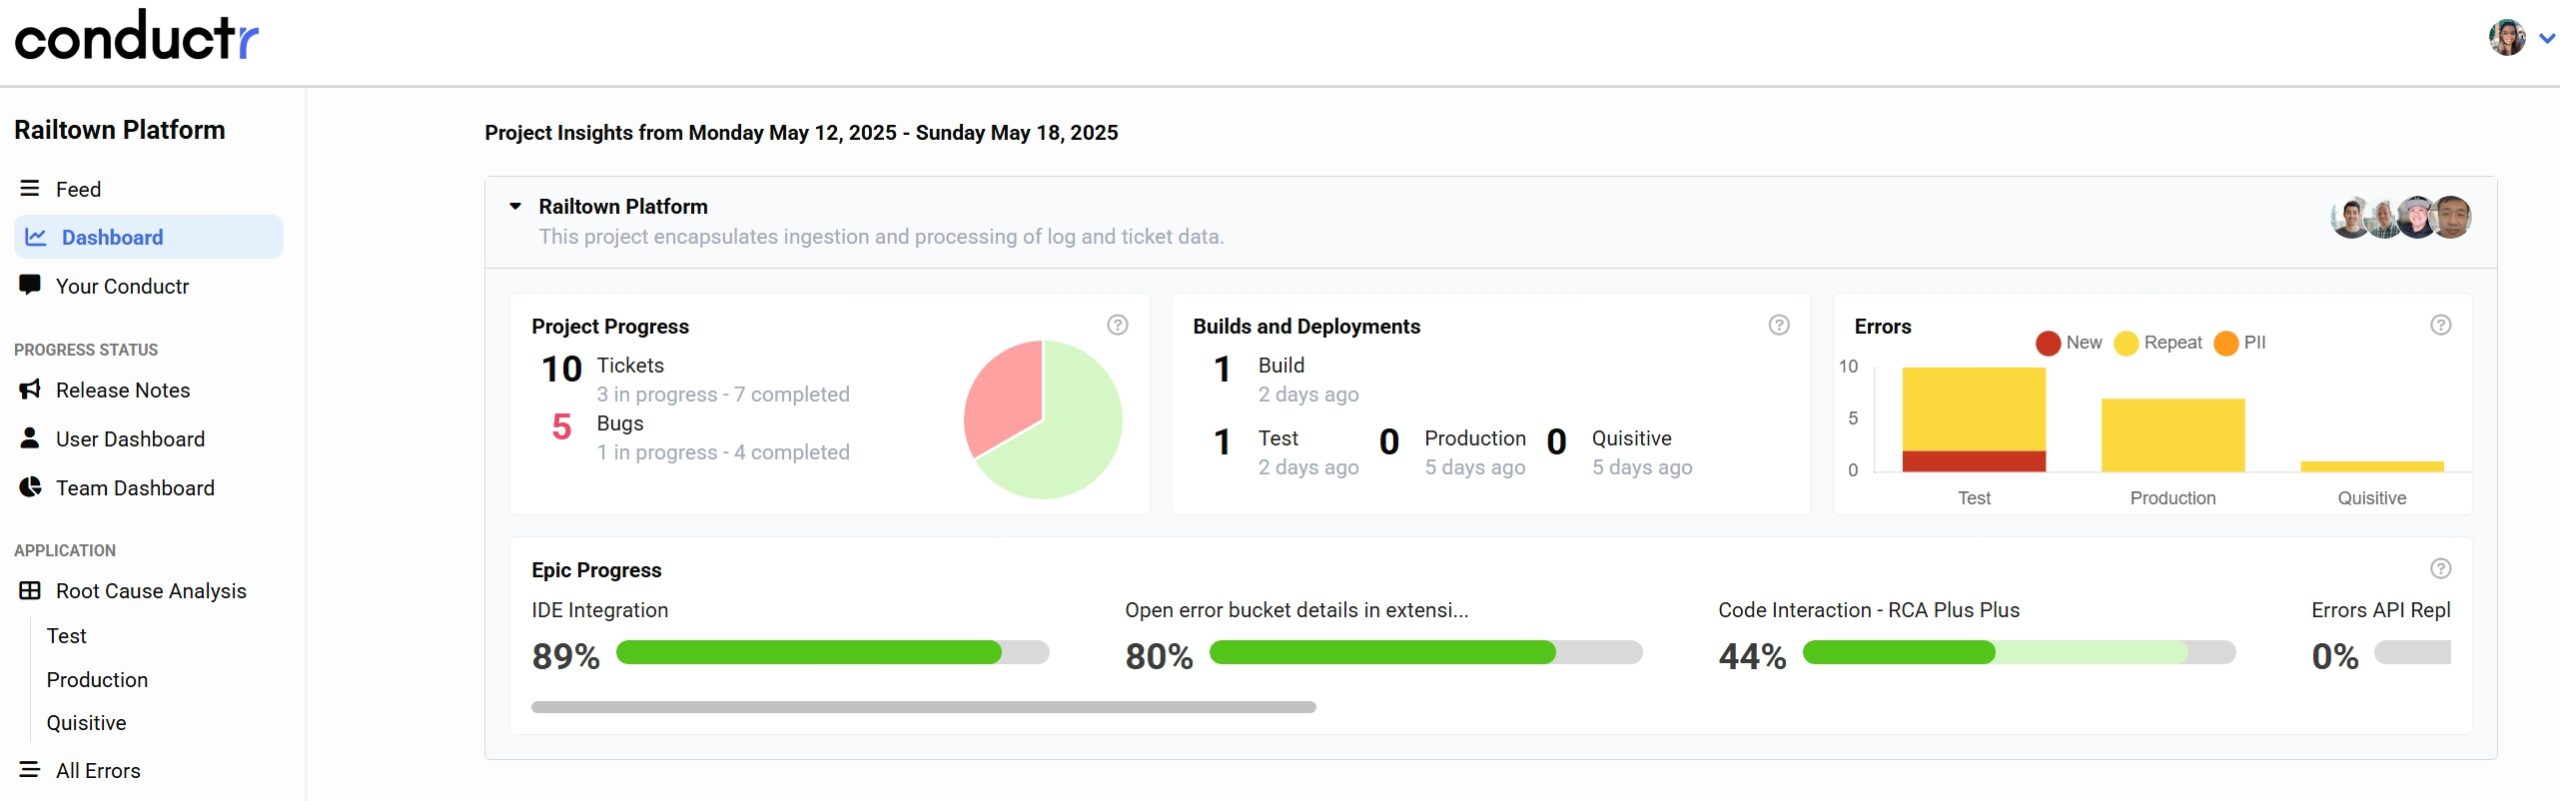Click the Epic Progress horizontal scrollbar
The height and width of the screenshot is (801, 2560).
pos(923,707)
